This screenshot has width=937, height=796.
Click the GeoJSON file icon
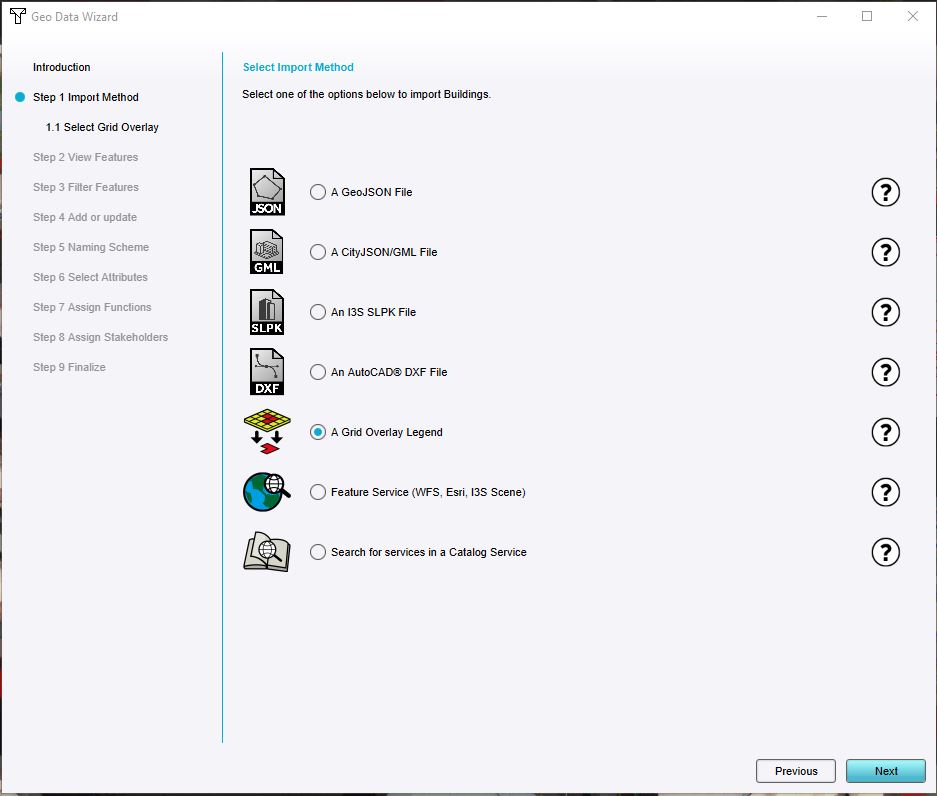[x=266, y=192]
